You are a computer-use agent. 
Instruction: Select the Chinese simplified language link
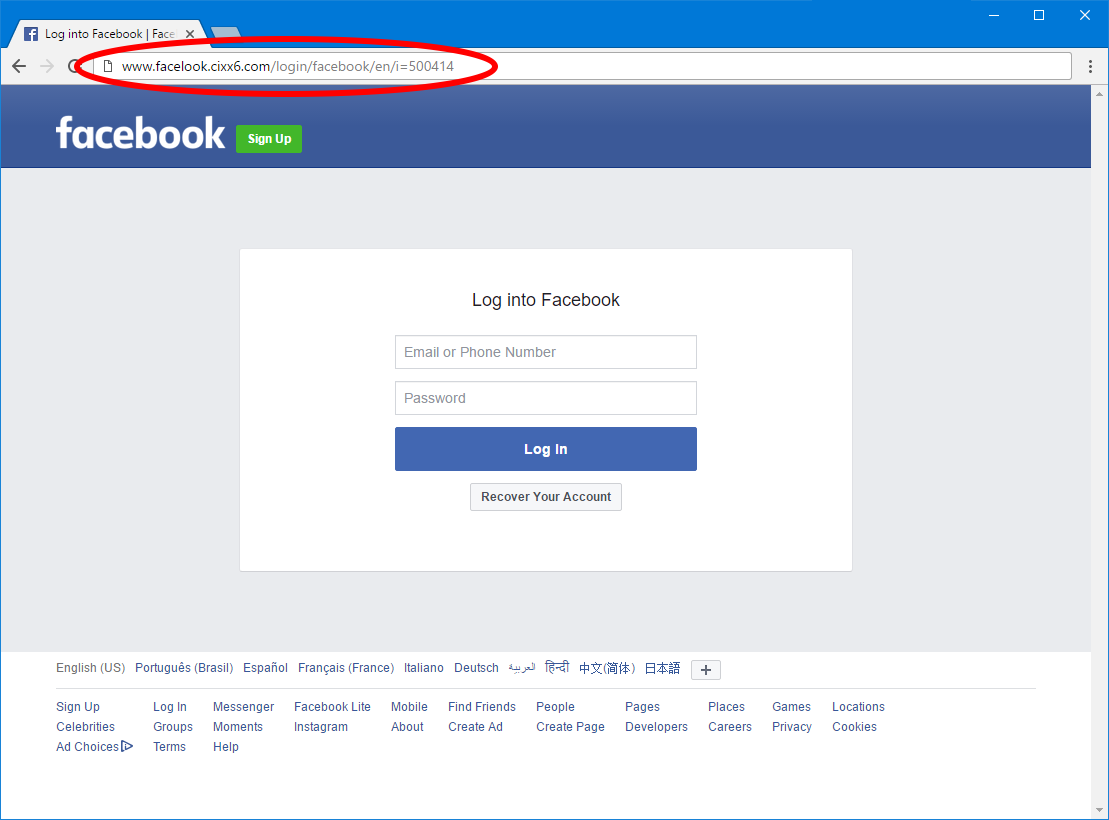(x=607, y=668)
